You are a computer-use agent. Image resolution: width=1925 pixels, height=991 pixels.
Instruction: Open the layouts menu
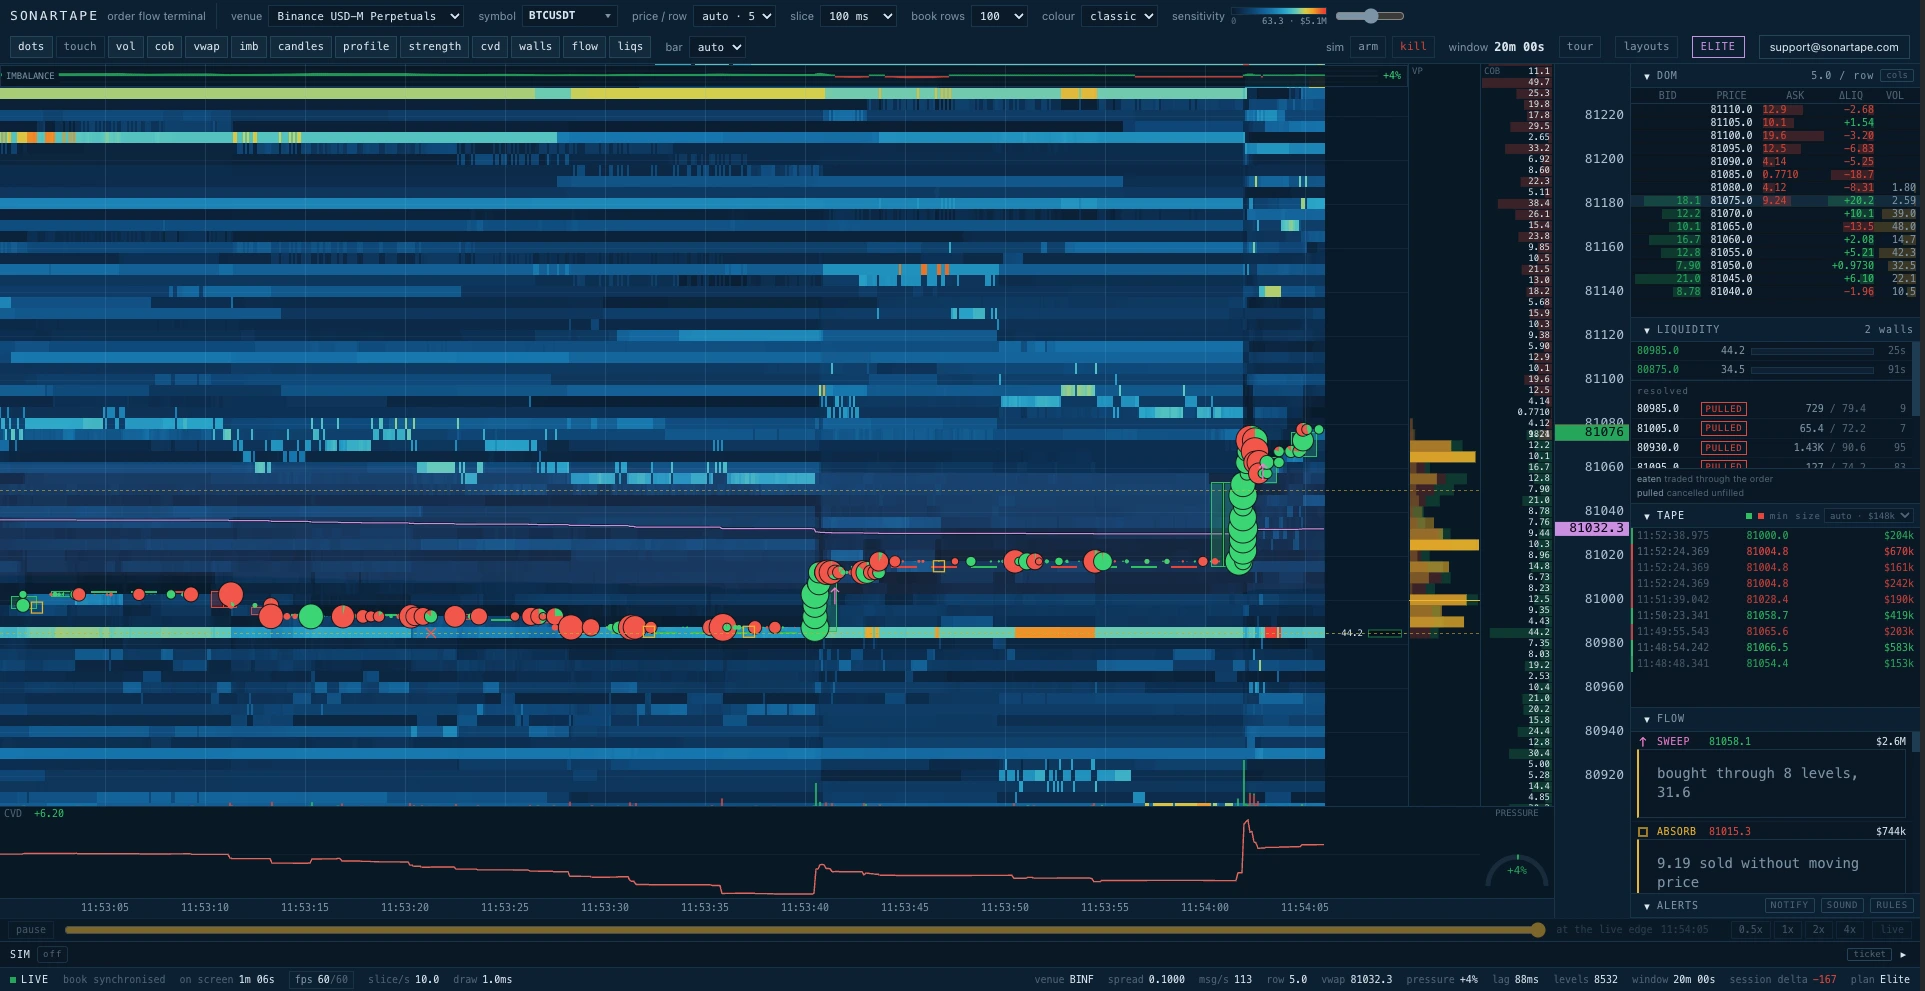[x=1646, y=47]
